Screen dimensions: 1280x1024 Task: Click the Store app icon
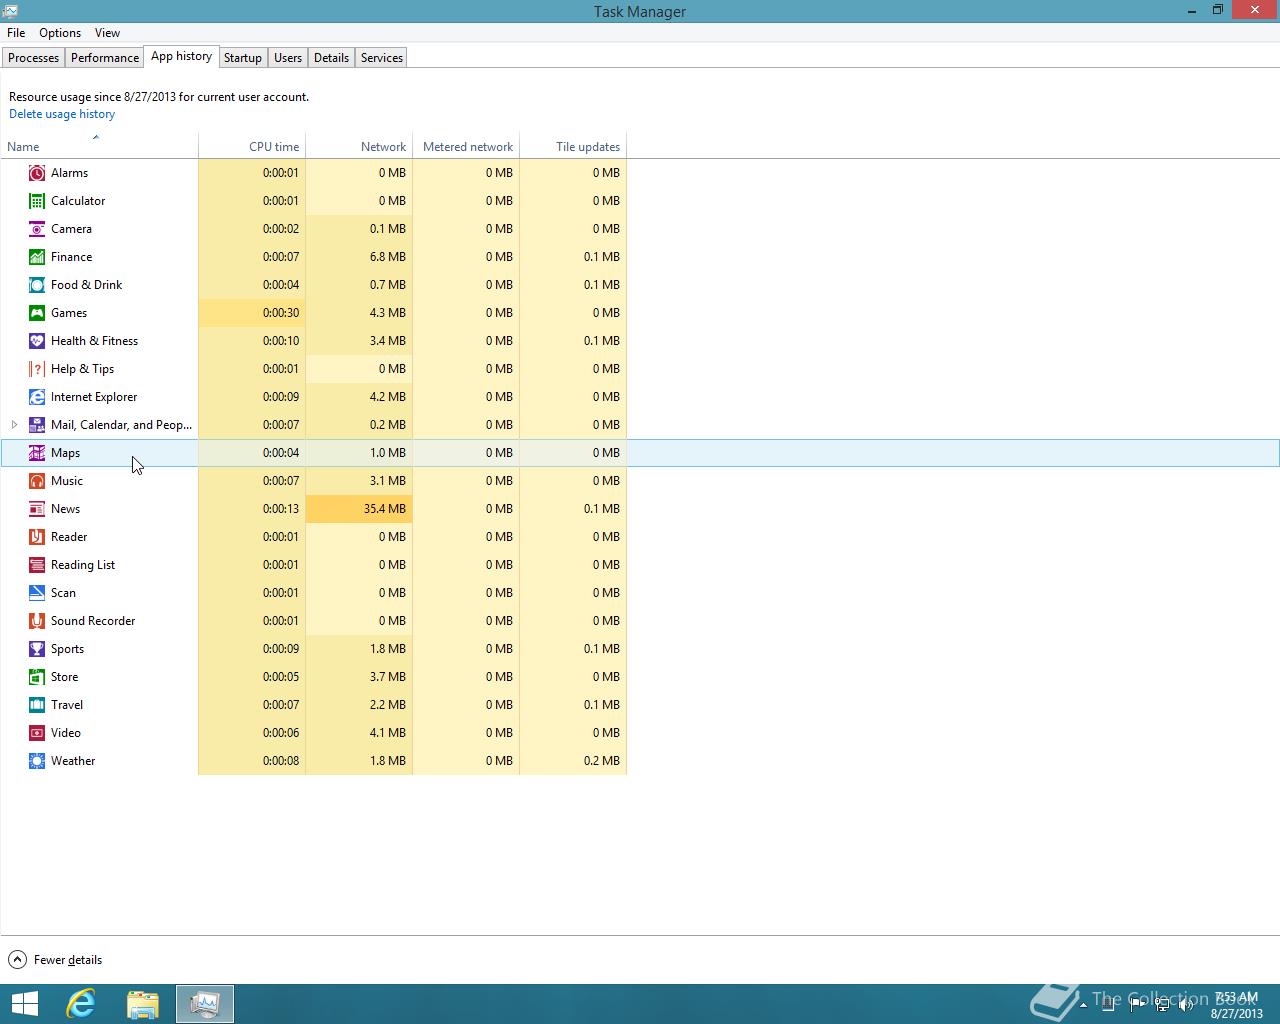[x=37, y=677]
